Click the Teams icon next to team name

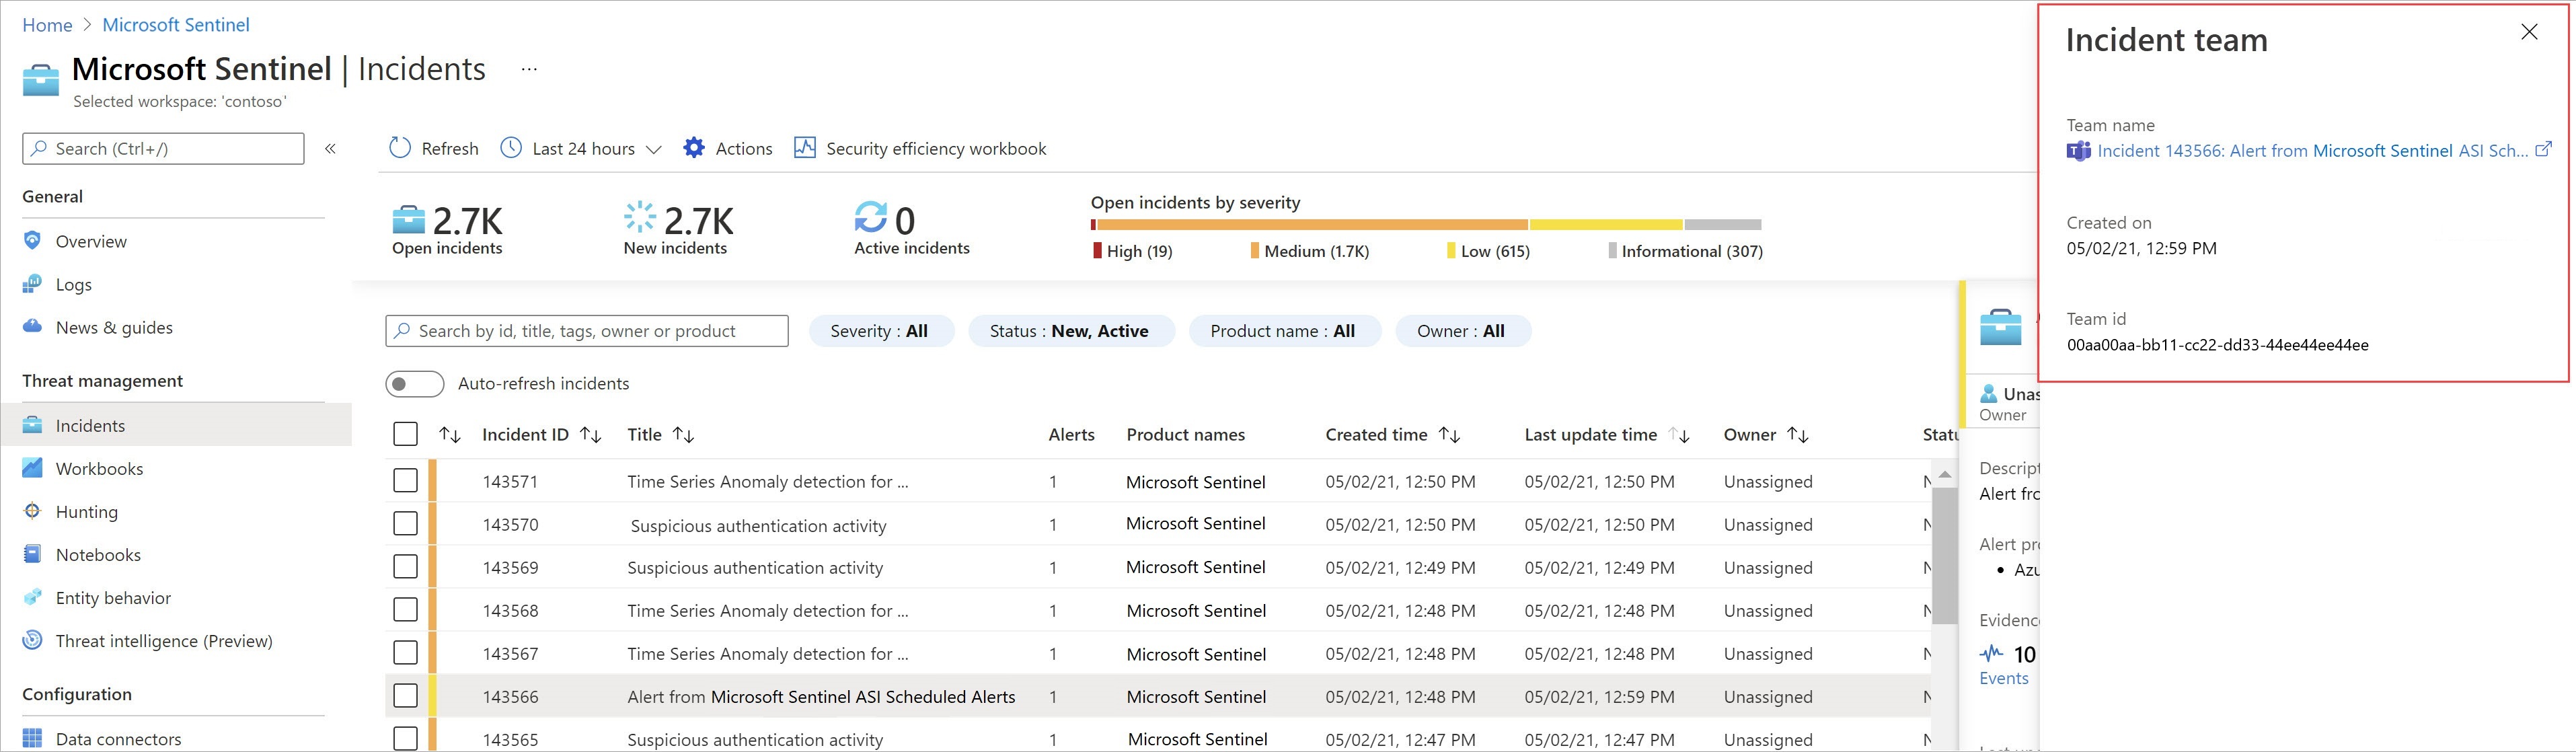[2079, 151]
